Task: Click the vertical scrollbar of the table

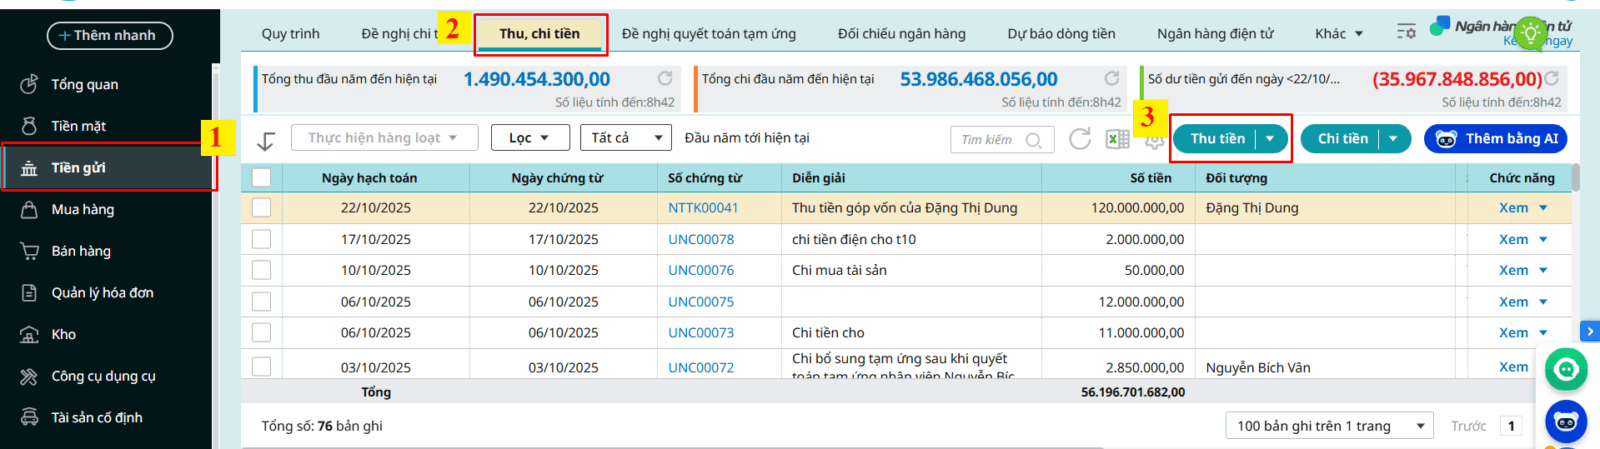Action: coord(1576,180)
